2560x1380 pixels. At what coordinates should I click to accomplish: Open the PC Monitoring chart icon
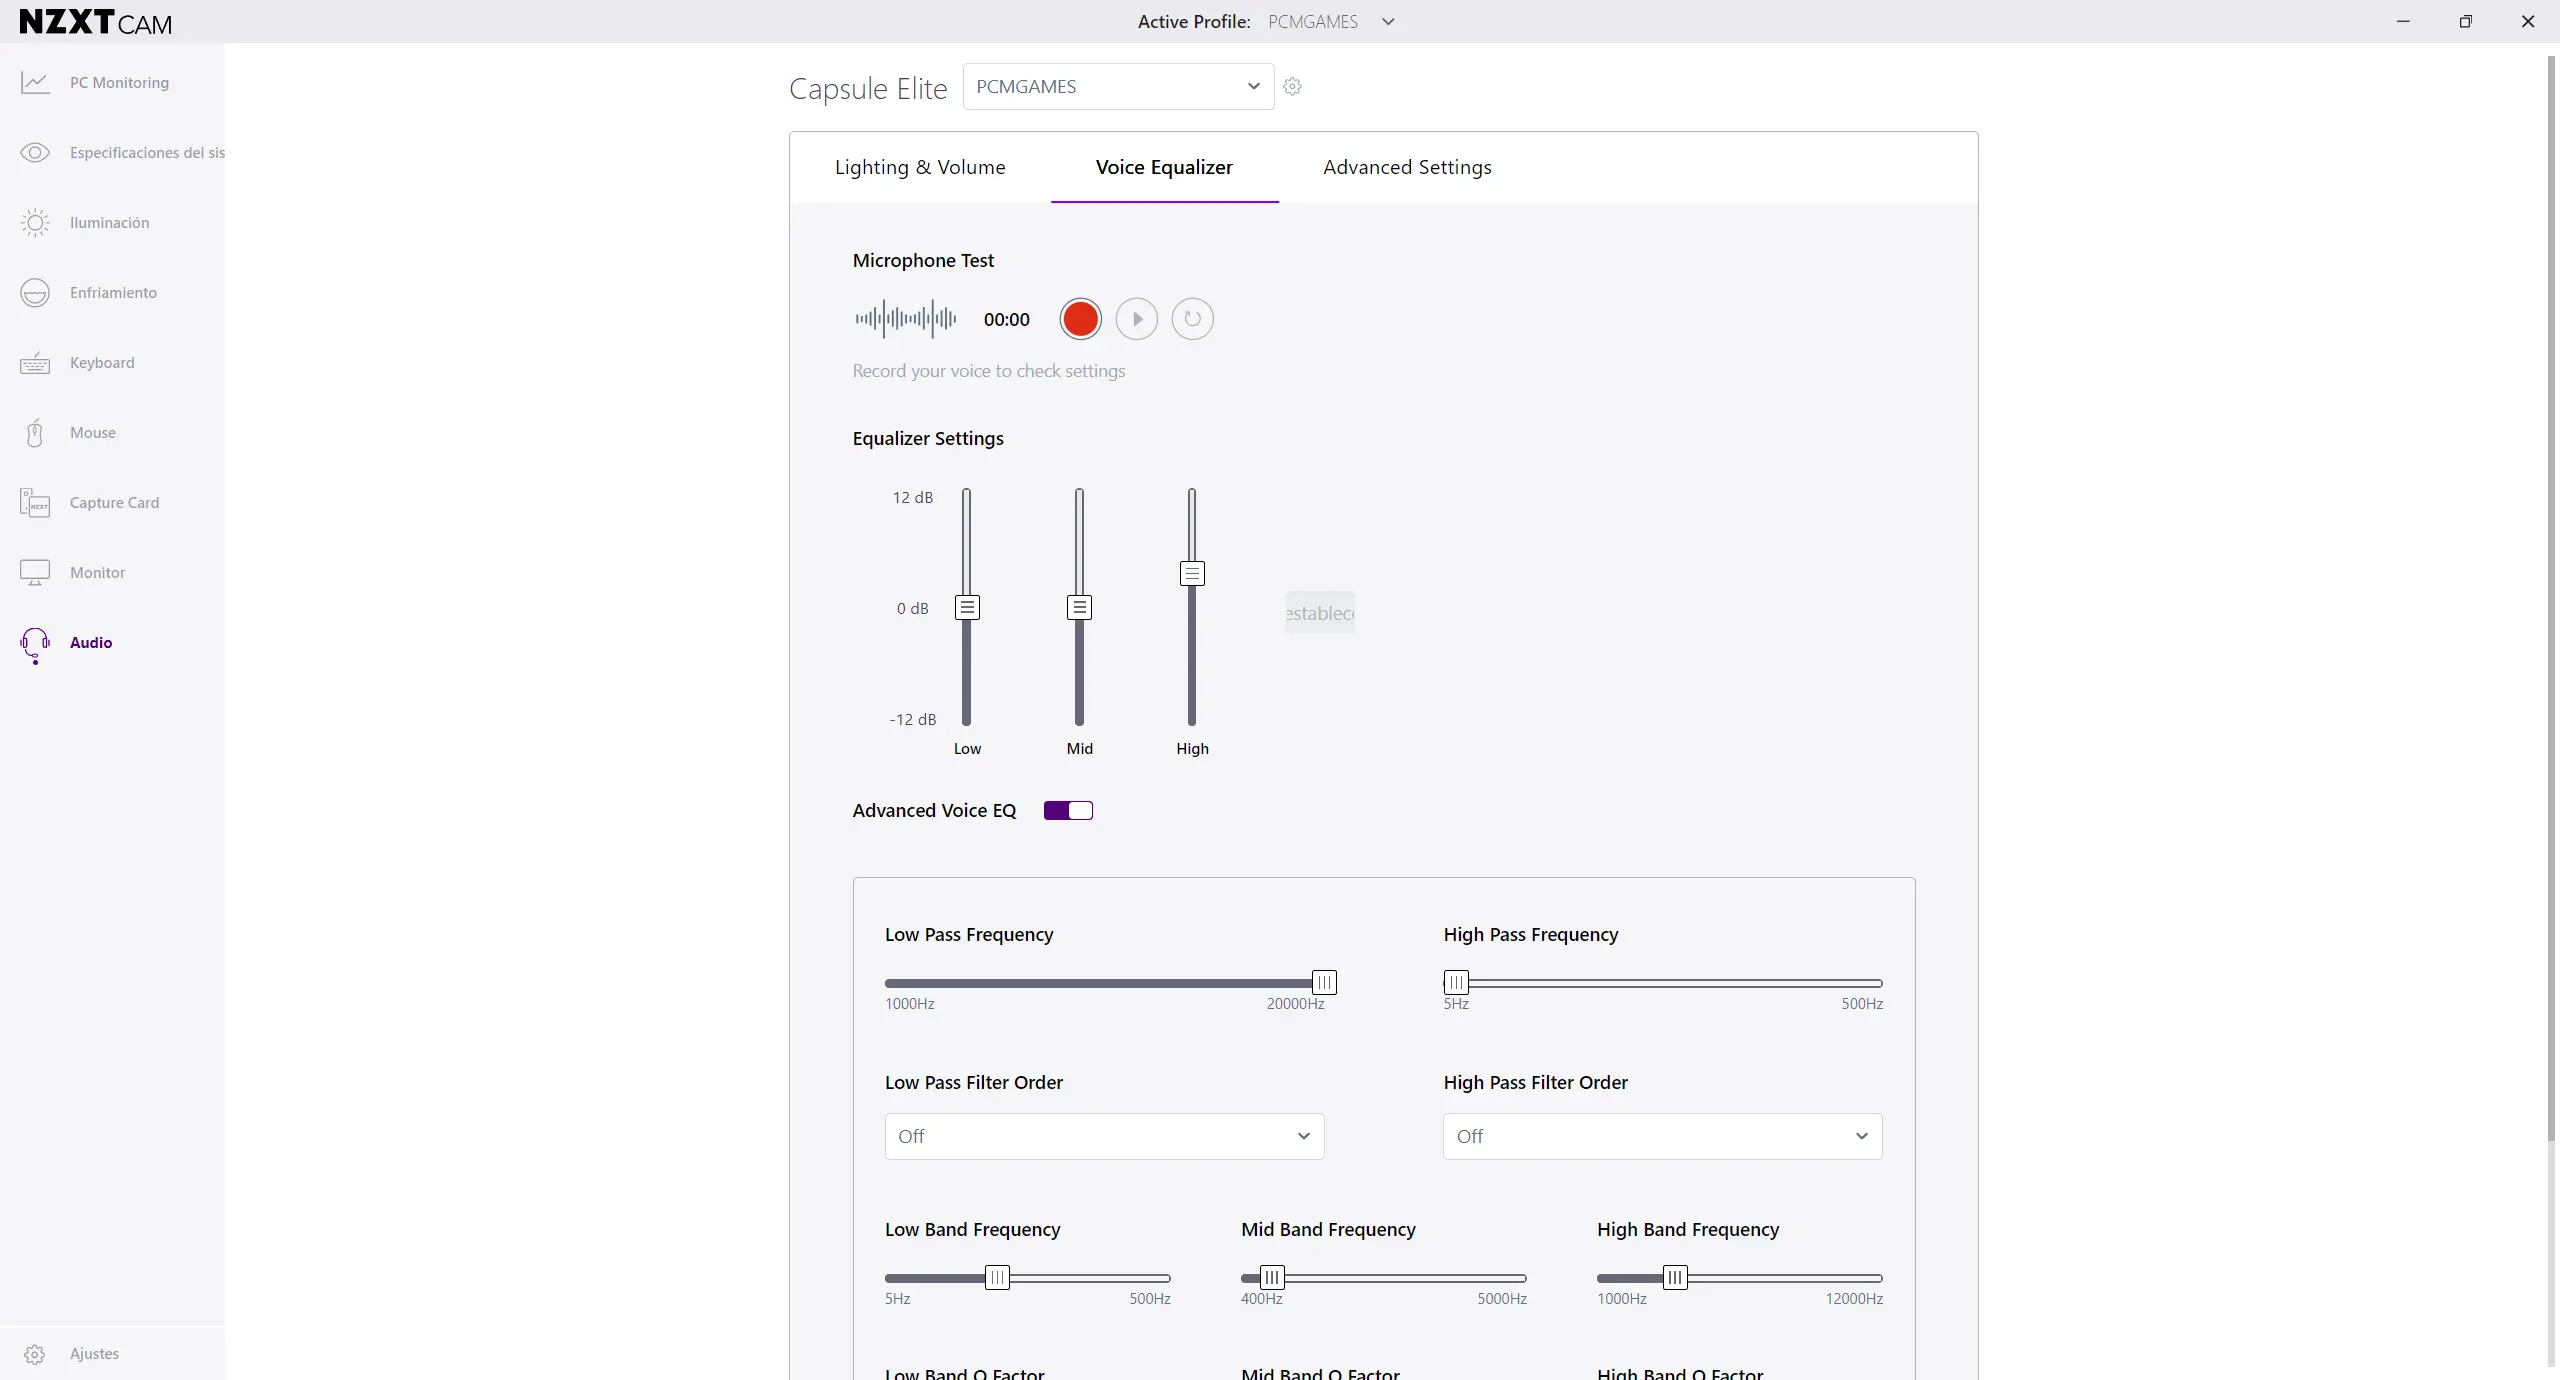[x=35, y=83]
